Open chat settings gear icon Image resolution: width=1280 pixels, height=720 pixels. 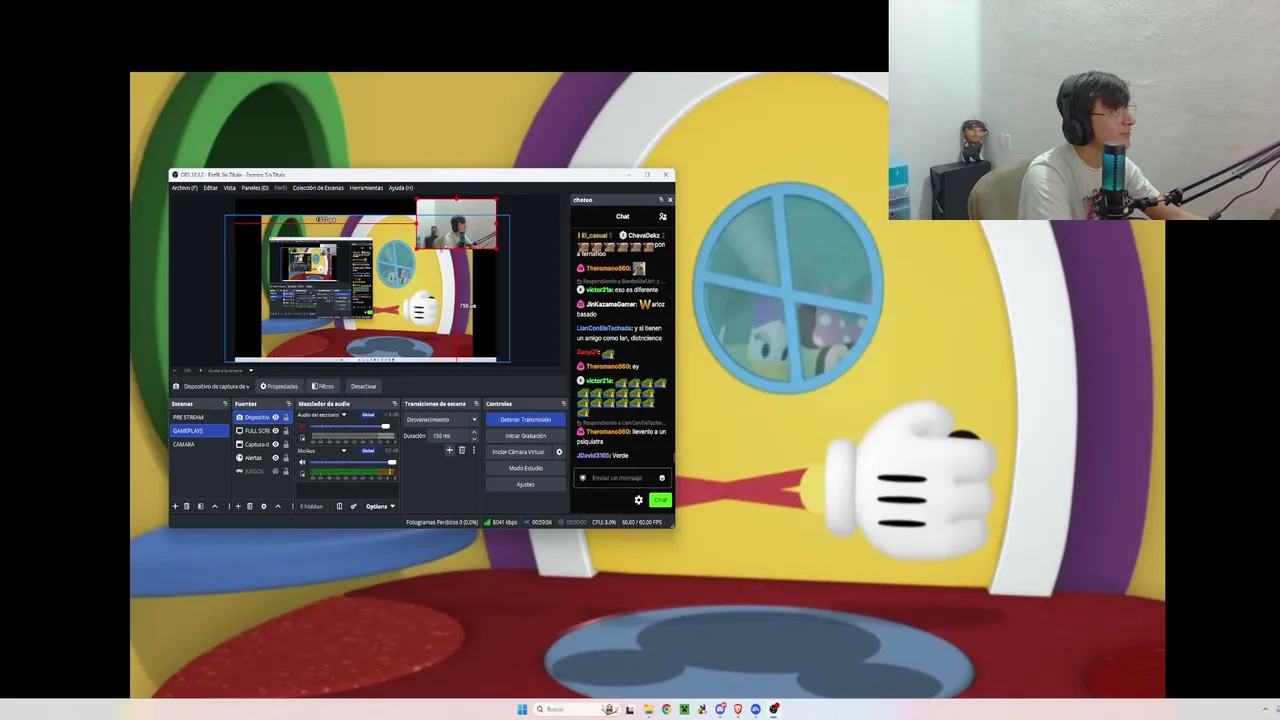(x=639, y=500)
